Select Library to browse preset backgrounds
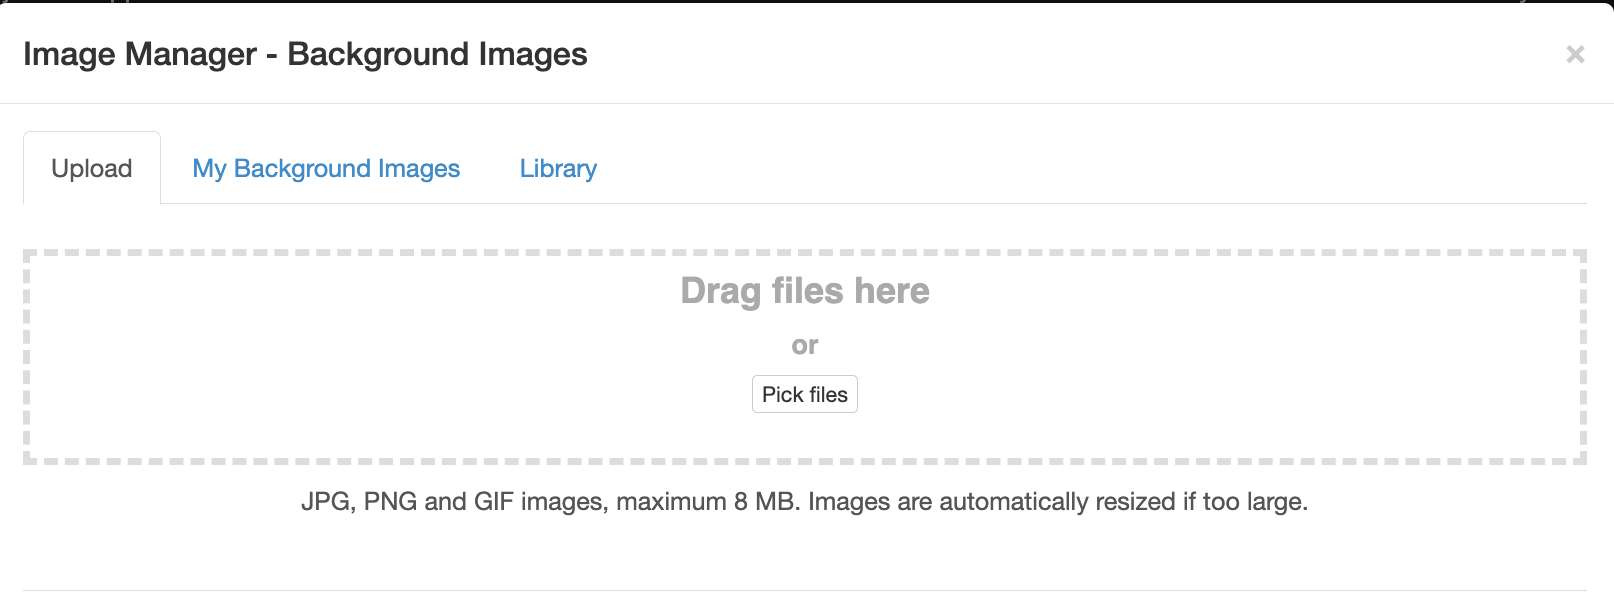Image resolution: width=1614 pixels, height=600 pixels. 557,168
